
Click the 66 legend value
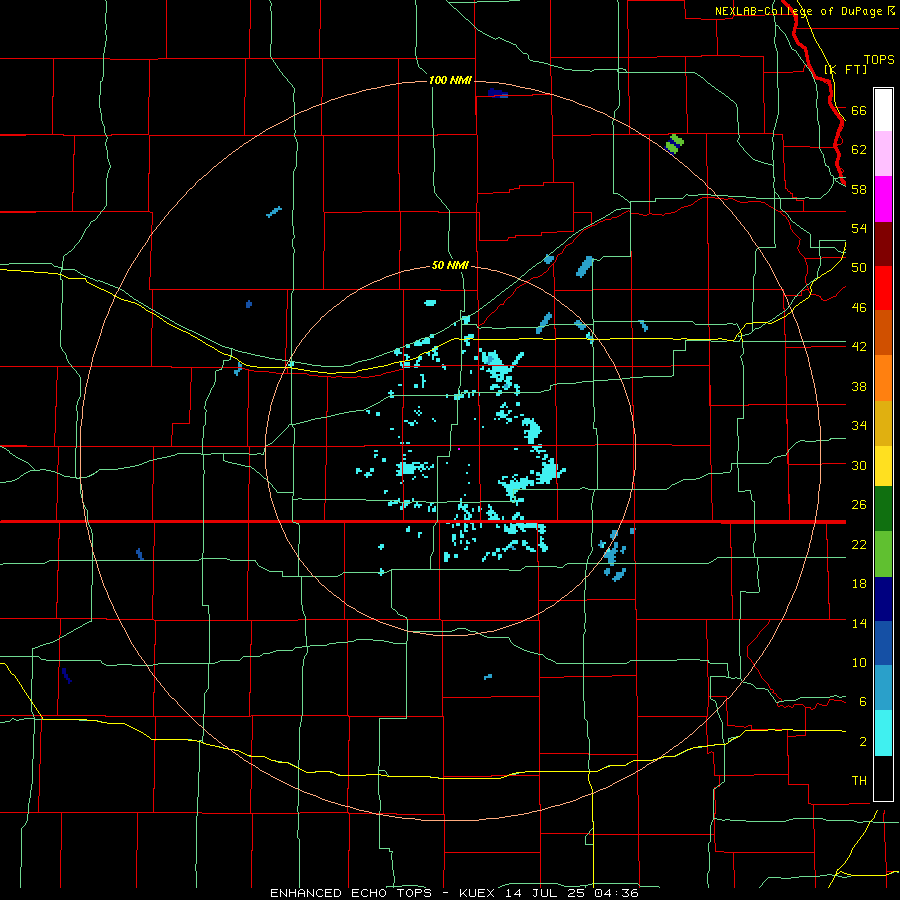tap(859, 110)
